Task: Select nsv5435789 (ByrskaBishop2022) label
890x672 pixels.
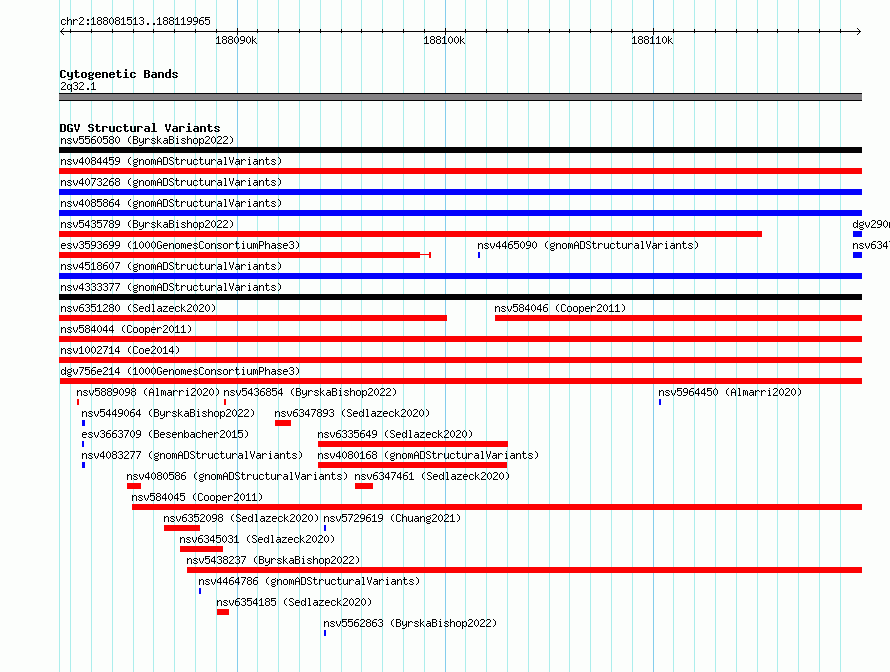Action: [147, 224]
